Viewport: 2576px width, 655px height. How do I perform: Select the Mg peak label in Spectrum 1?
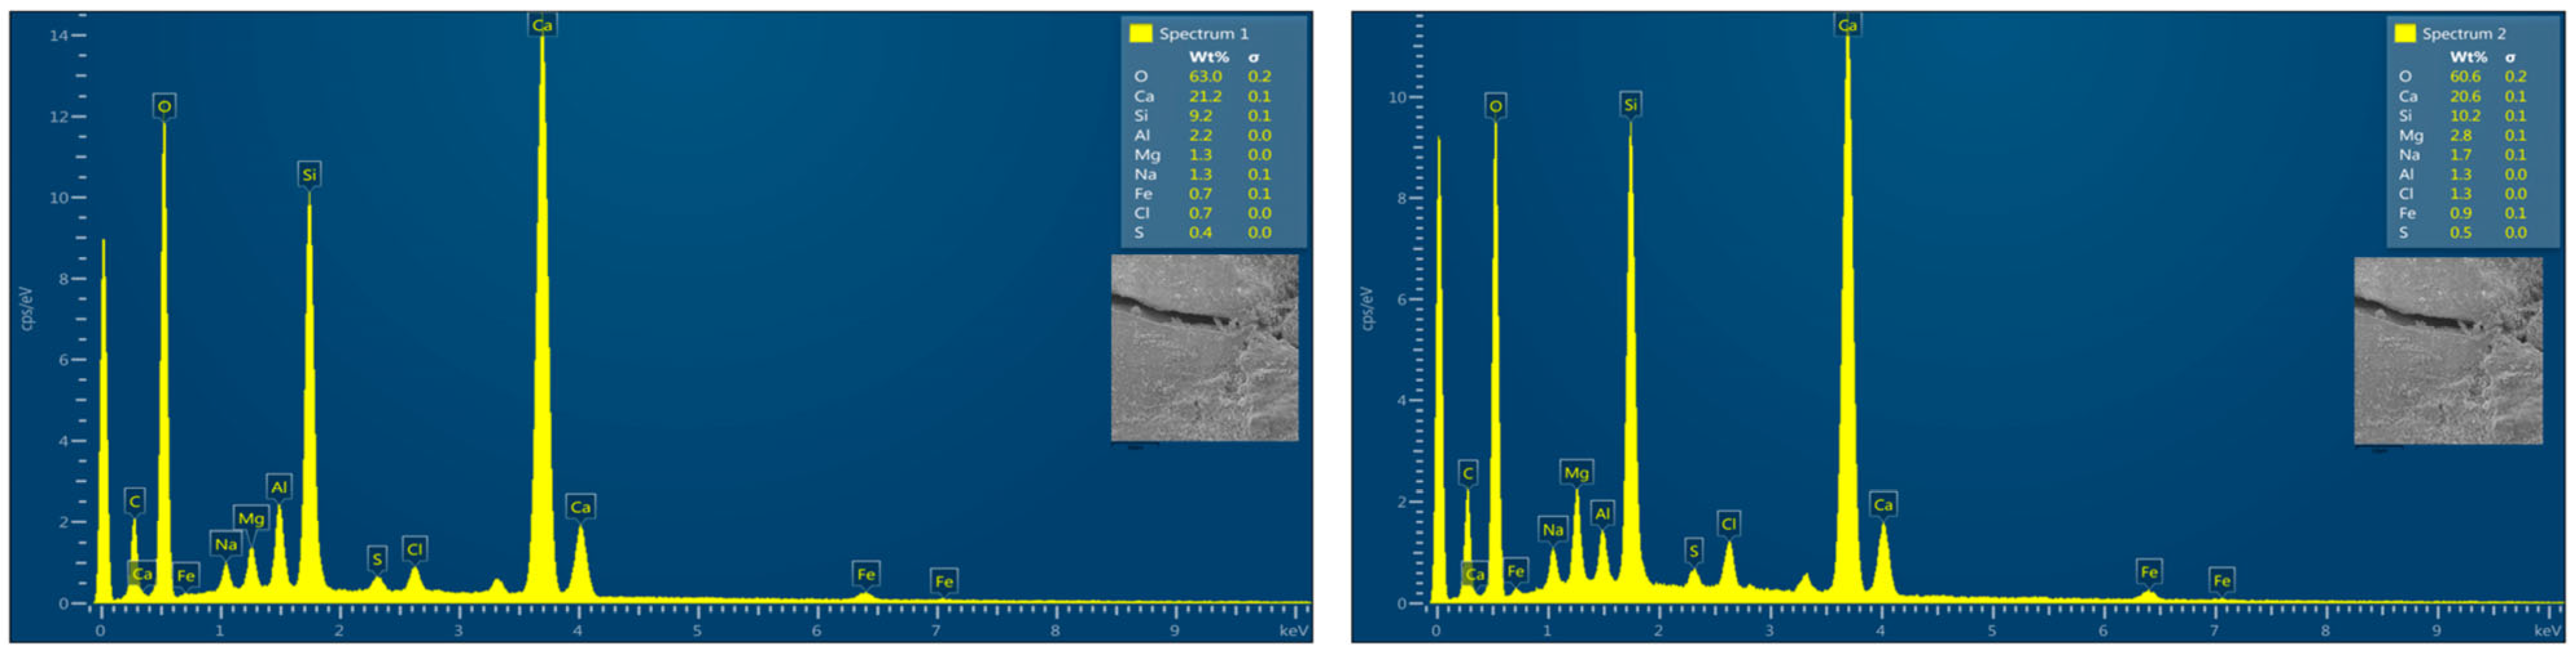tap(251, 518)
